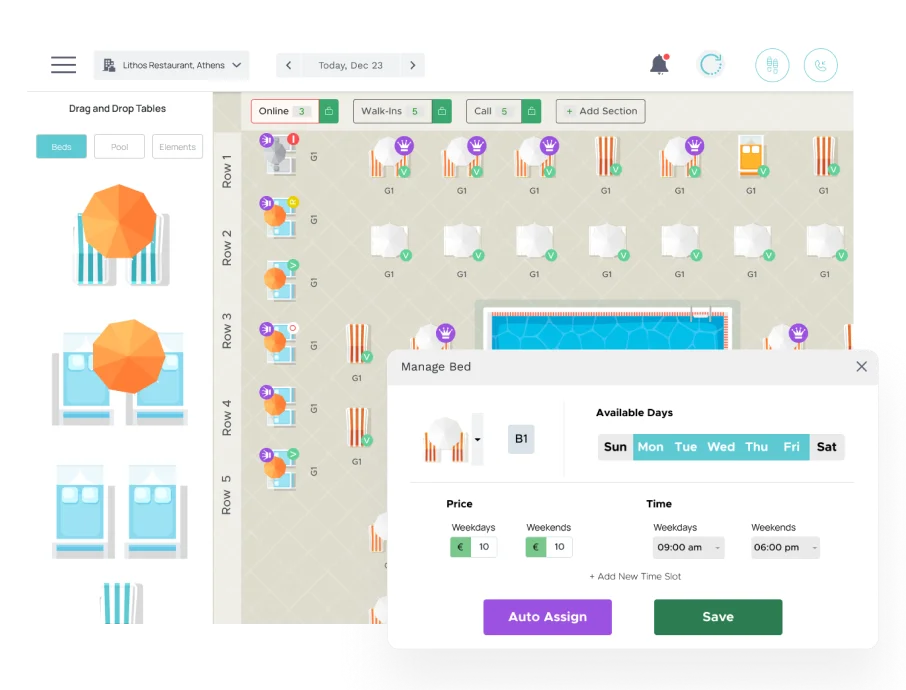Image resolution: width=906 pixels, height=690 pixels.
Task: Click the refresh icon
Action: [711, 65]
